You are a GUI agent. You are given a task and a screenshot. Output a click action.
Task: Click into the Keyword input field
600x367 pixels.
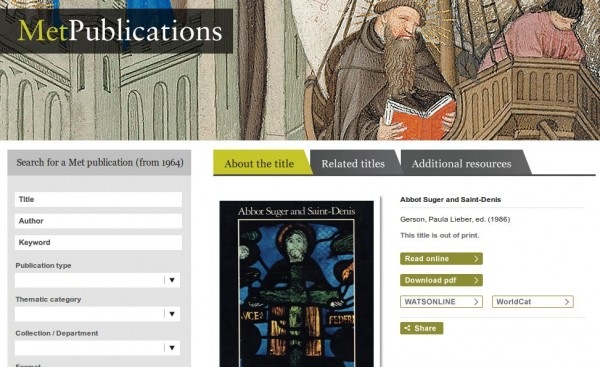(x=98, y=242)
